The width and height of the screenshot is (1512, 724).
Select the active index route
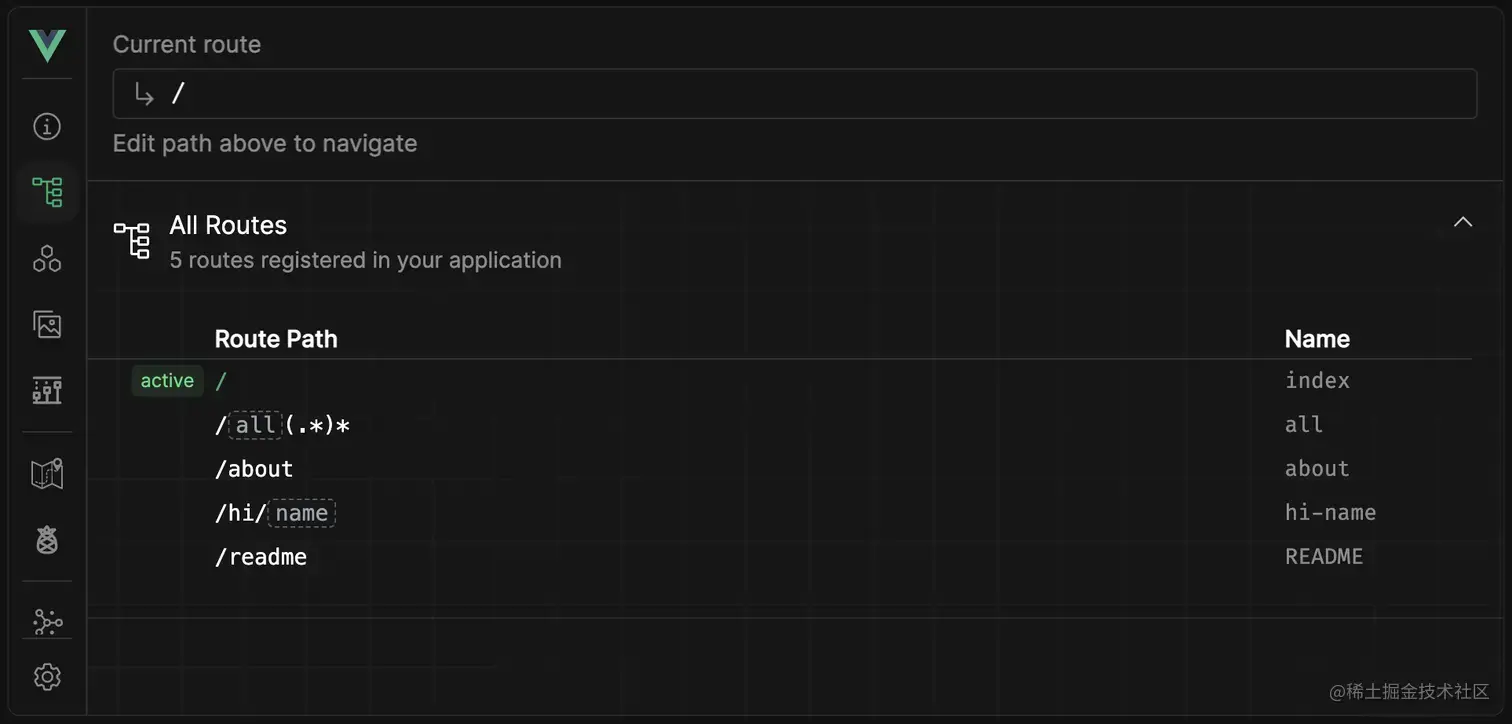point(221,381)
